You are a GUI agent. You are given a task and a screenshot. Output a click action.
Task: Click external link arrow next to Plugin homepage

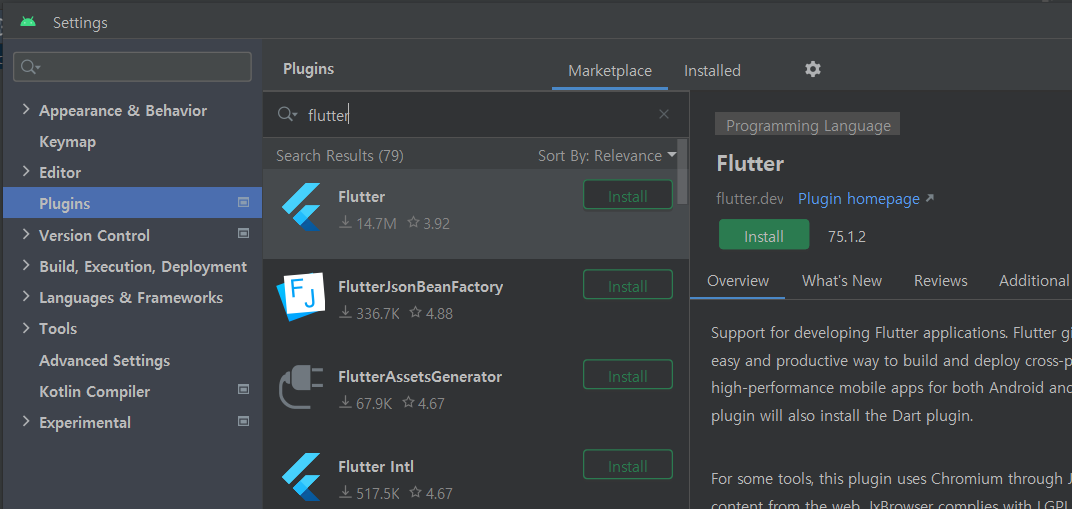(929, 199)
